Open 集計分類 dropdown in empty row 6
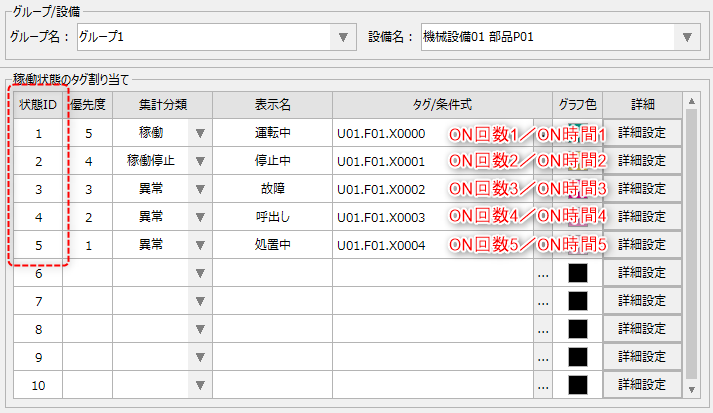713x413 pixels. (199, 273)
